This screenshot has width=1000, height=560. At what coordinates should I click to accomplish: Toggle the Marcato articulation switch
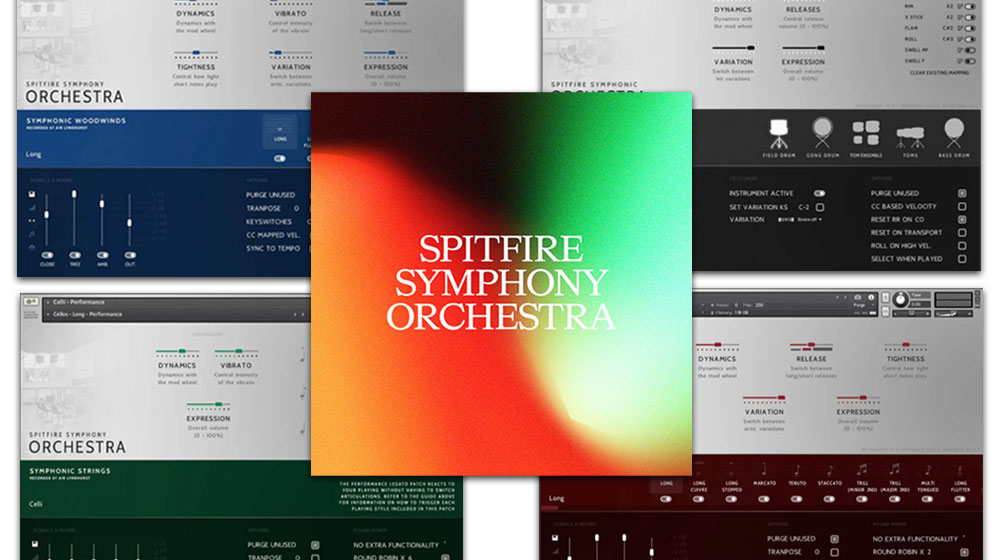(x=764, y=499)
